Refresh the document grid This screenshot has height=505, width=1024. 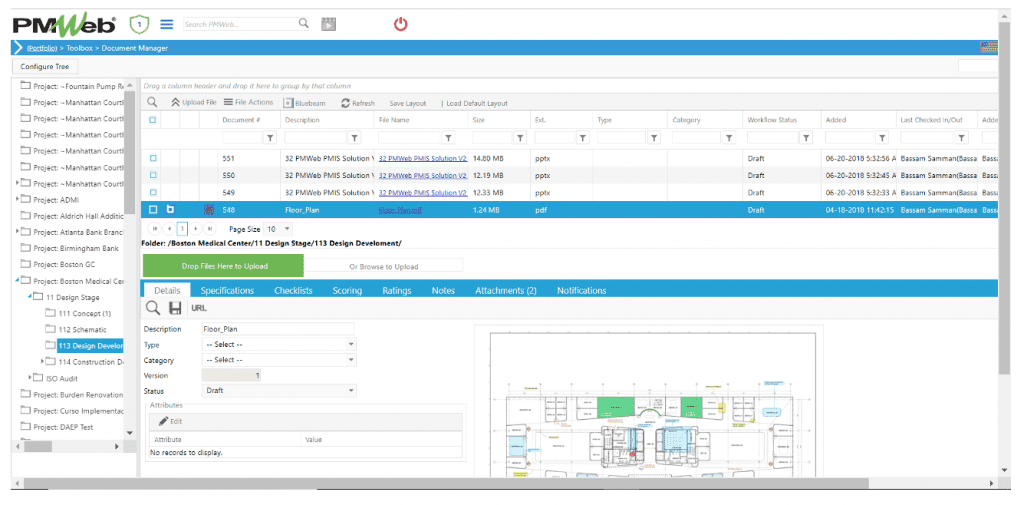point(358,103)
